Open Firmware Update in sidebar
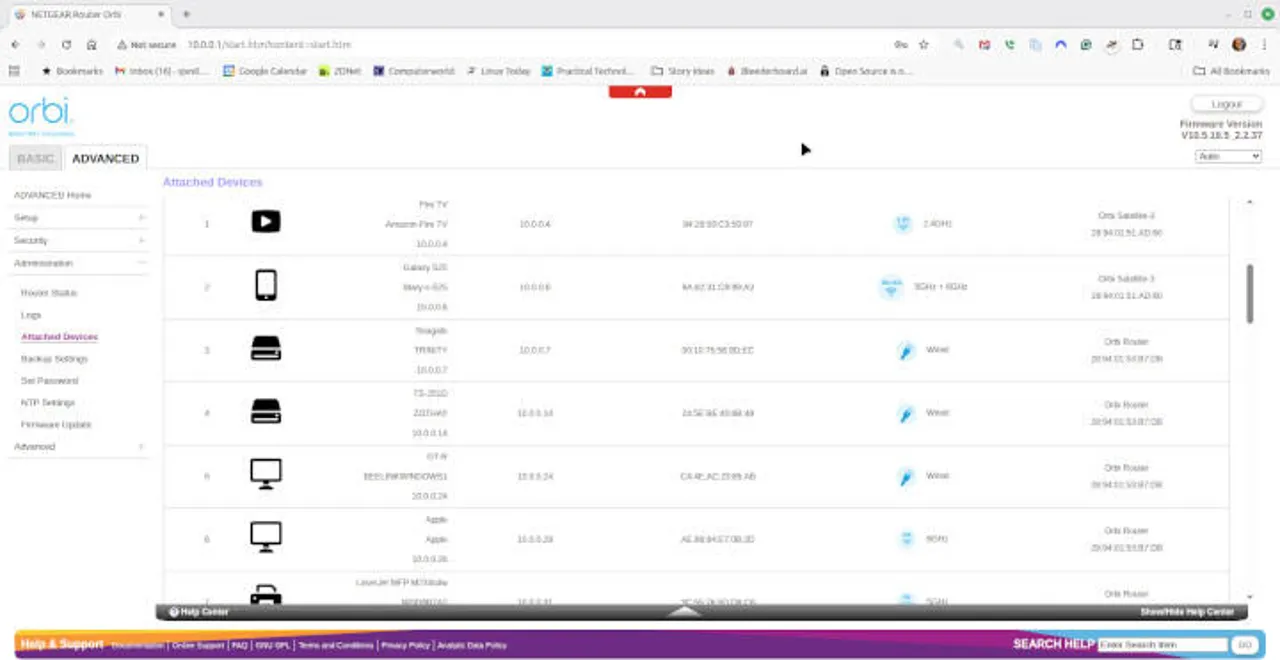Viewport: 1280px width, 660px height. [x=56, y=425]
